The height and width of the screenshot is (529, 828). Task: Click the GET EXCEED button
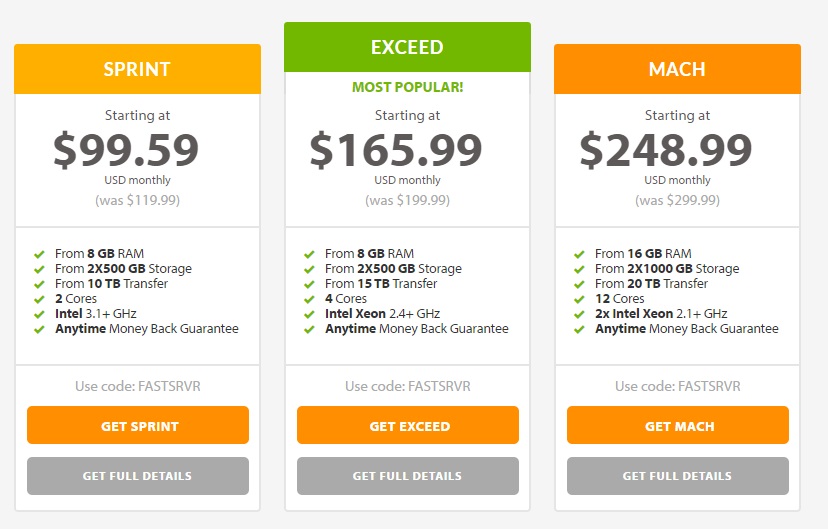[x=408, y=425]
